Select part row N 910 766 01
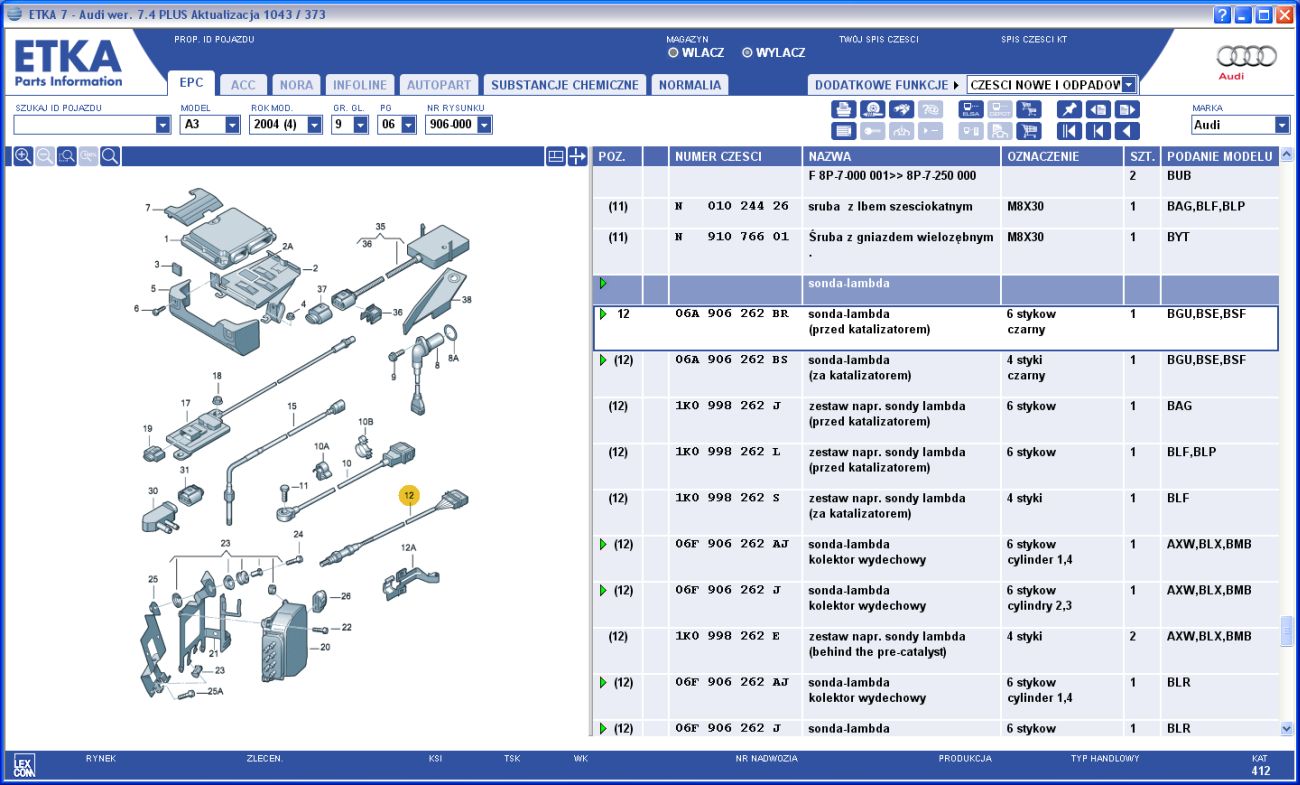 coord(935,251)
